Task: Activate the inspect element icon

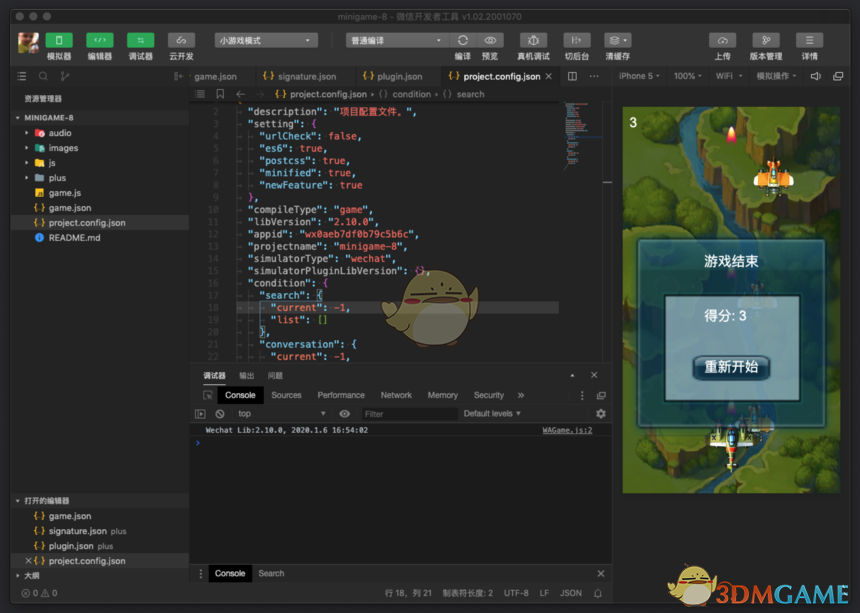Action: pos(208,395)
